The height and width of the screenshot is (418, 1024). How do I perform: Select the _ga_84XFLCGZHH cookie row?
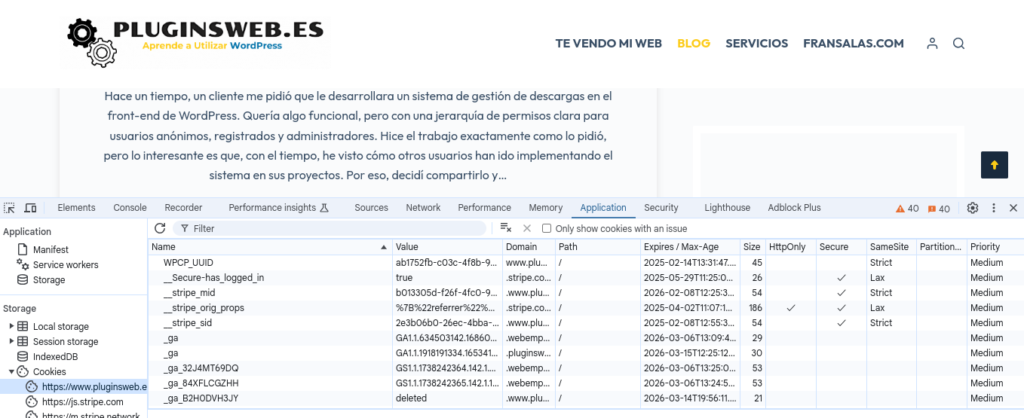(x=586, y=383)
